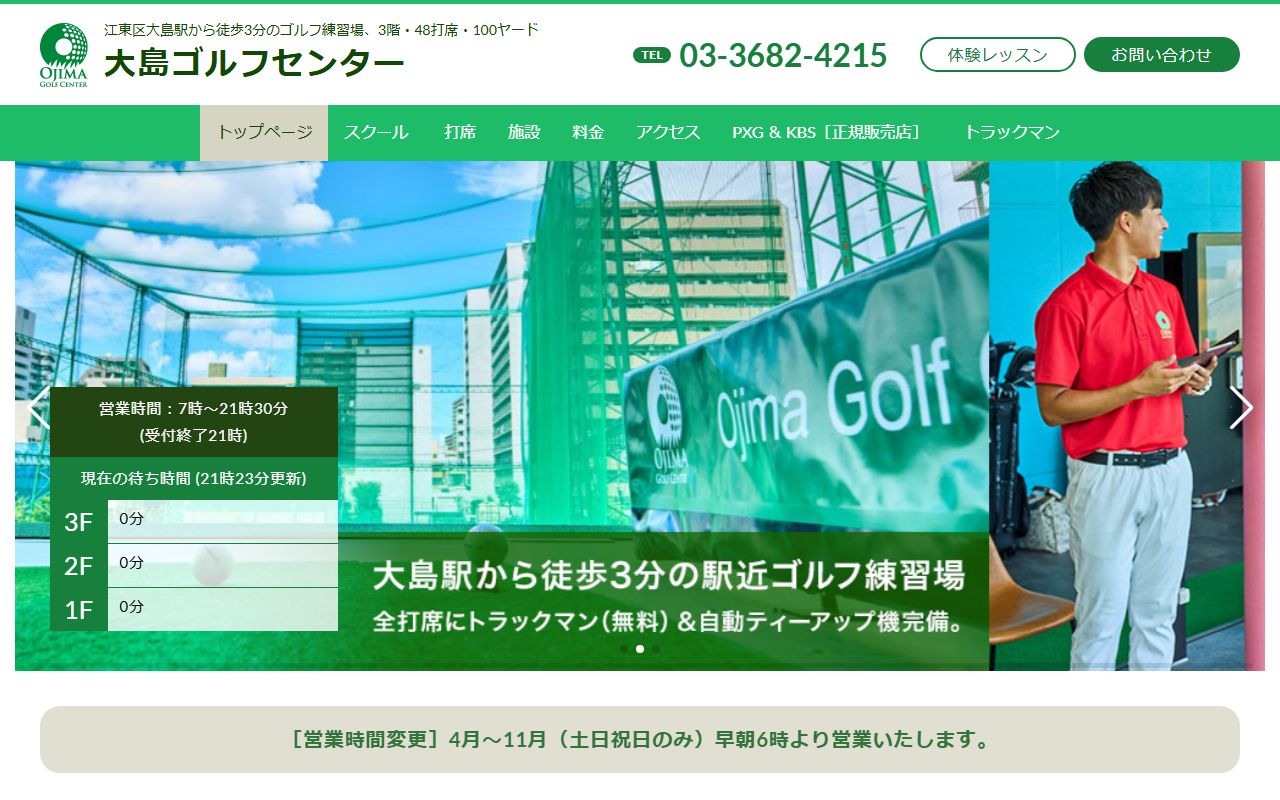Open PXG & KBS [正規販売店] page
Screen dimensions: 1280x800
point(826,132)
